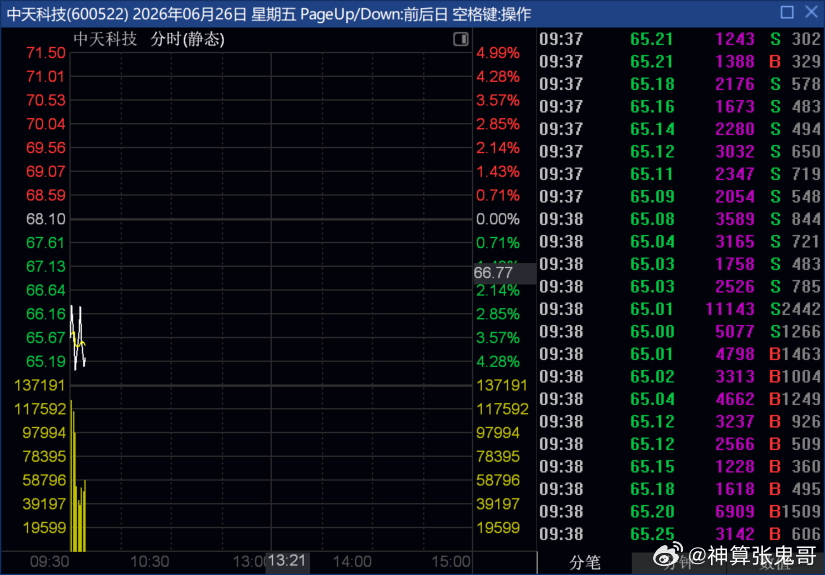Select the 65.19 bottom price label
Screen dimensions: 825x575
[x=46, y=361]
